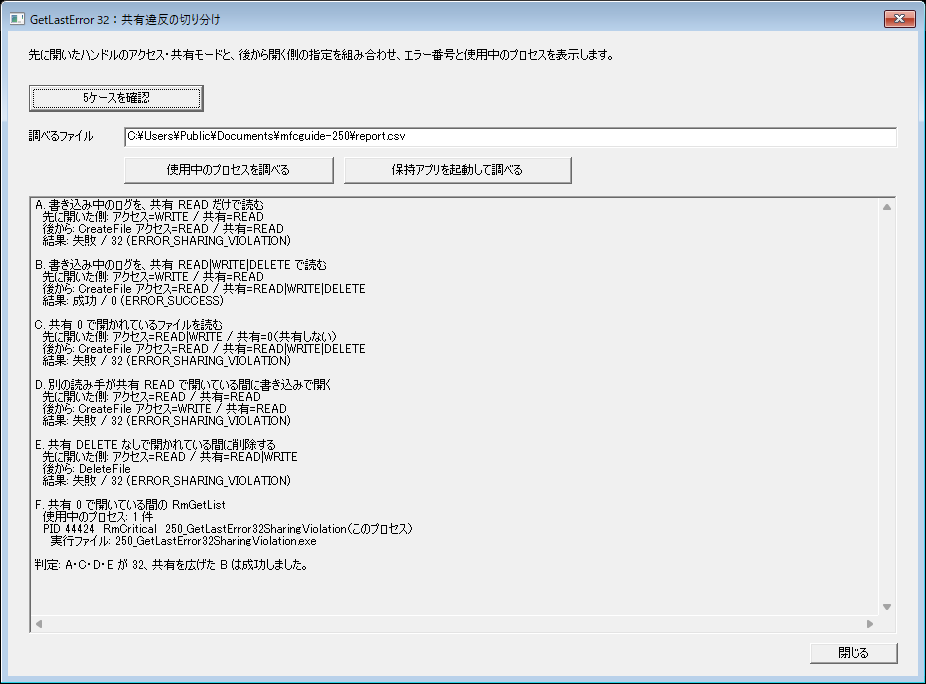Click the line '使用中のプロセス: 1 件'

[x=97, y=517]
